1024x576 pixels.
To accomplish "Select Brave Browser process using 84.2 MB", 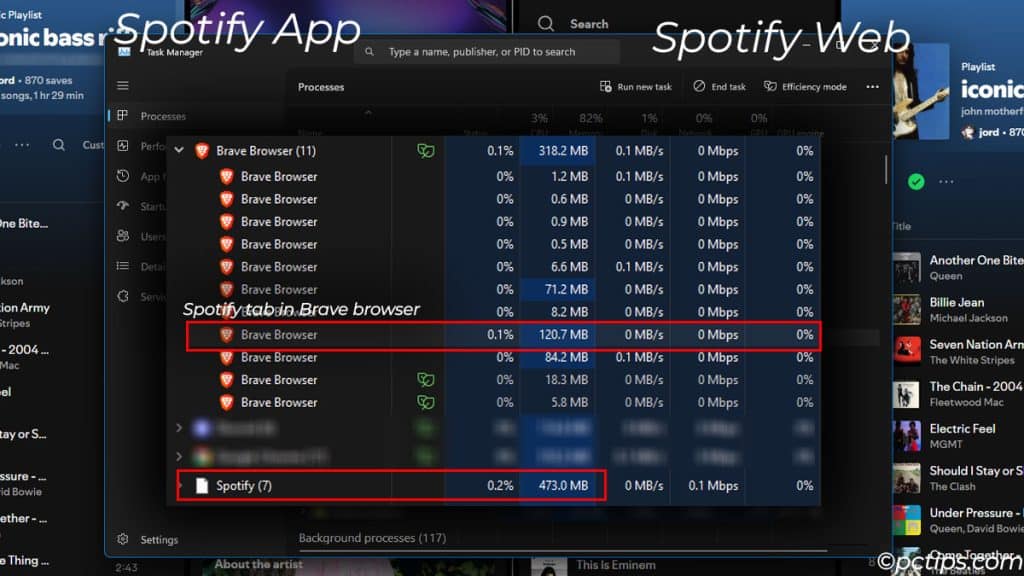I will tap(494, 357).
